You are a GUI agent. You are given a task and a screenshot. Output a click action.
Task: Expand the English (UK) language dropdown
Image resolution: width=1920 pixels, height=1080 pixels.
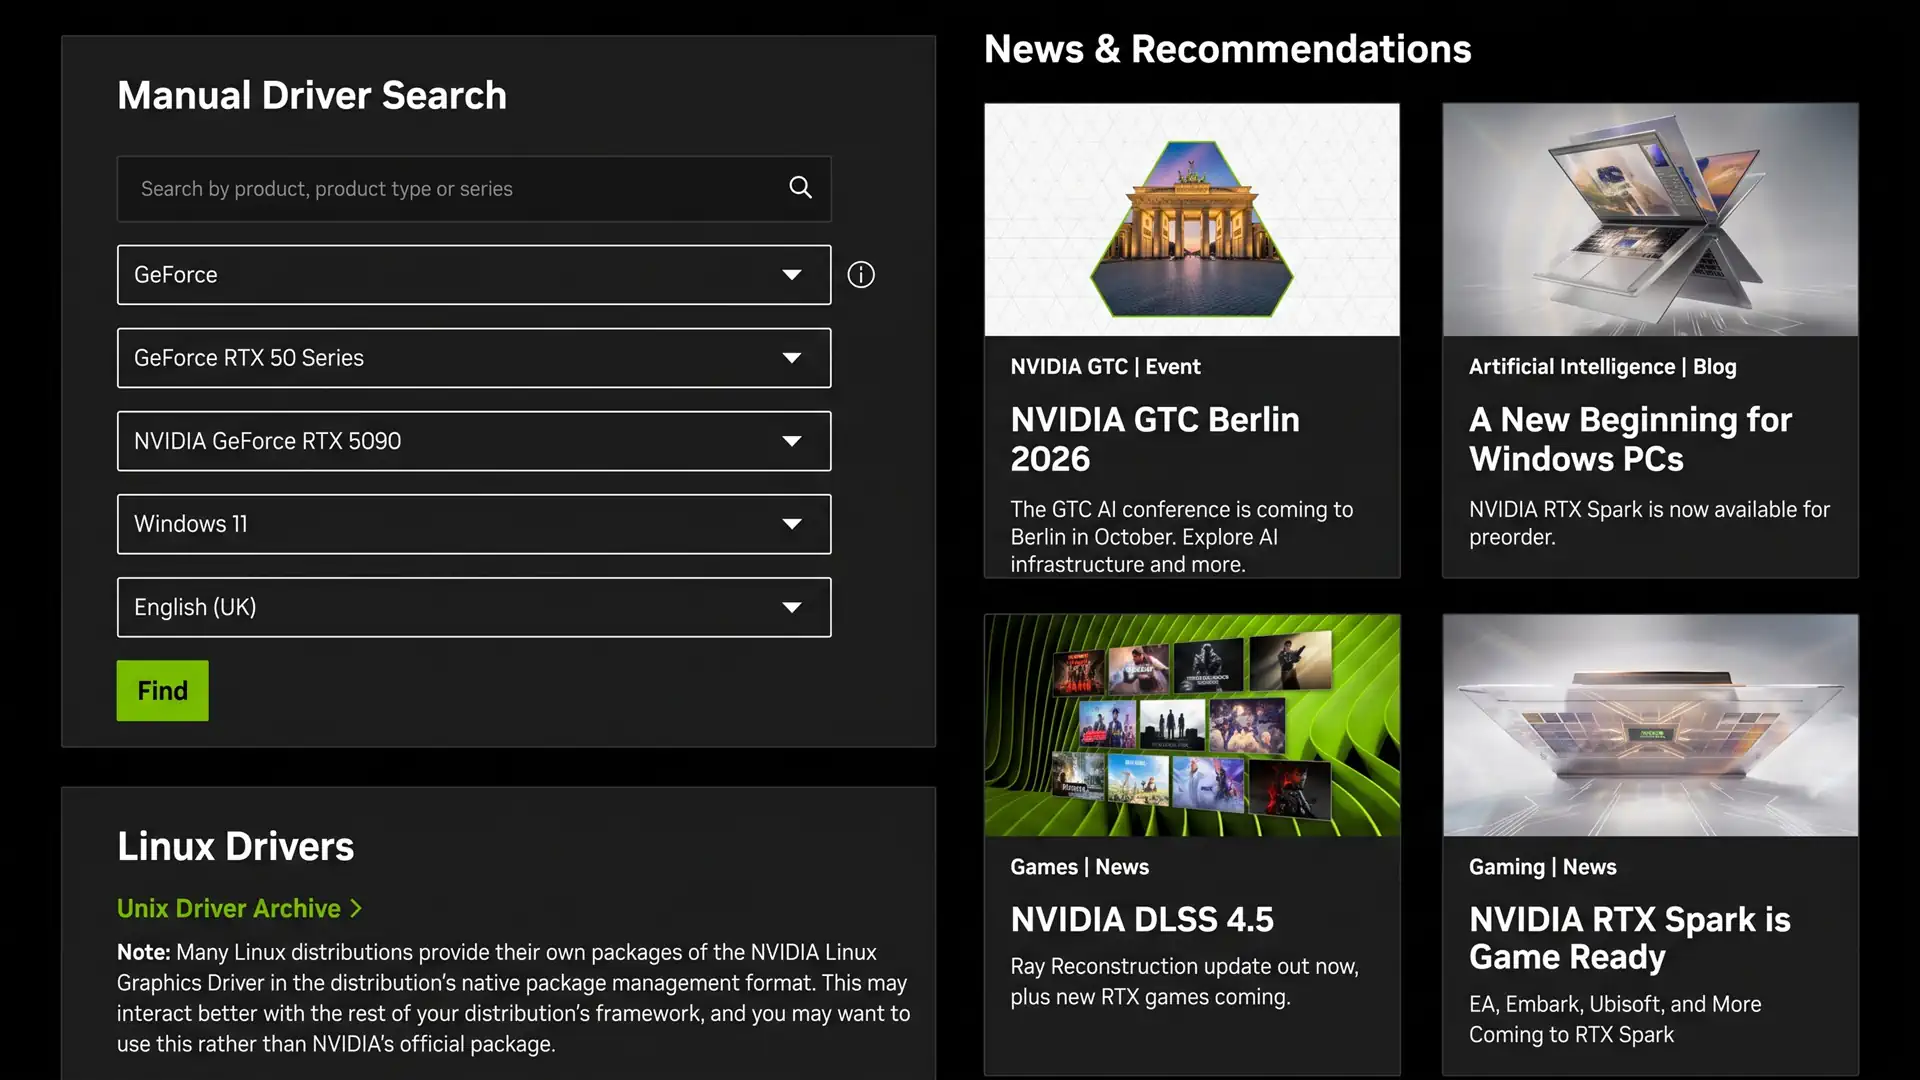point(474,607)
